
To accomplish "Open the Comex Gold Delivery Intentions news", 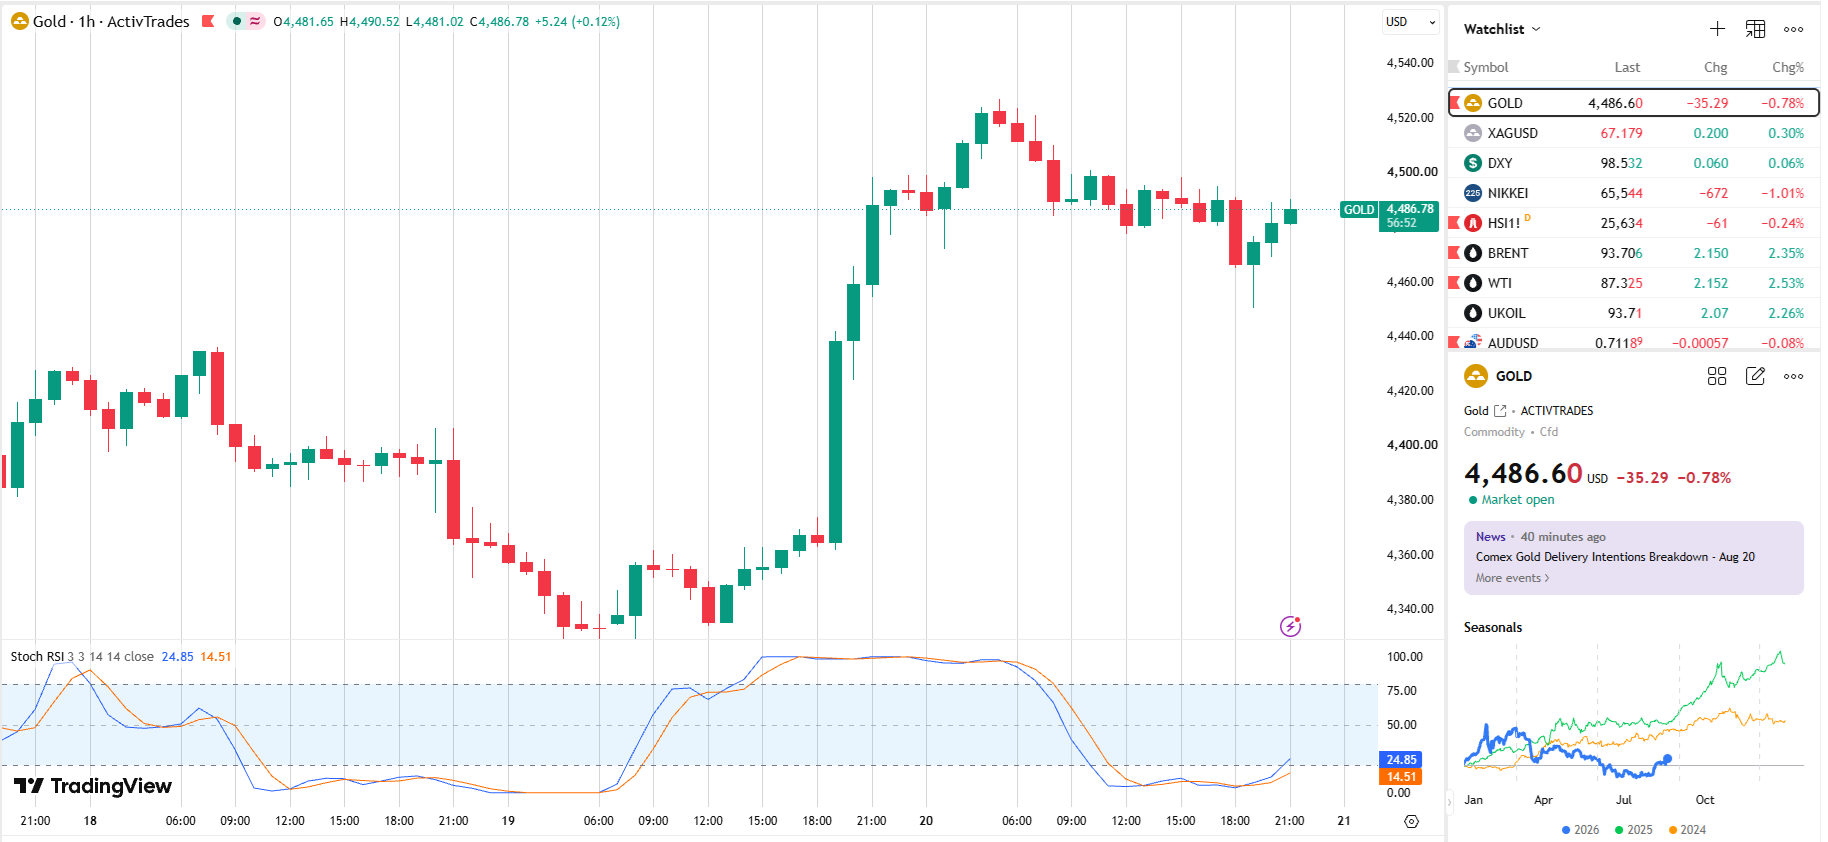I will coord(1615,557).
